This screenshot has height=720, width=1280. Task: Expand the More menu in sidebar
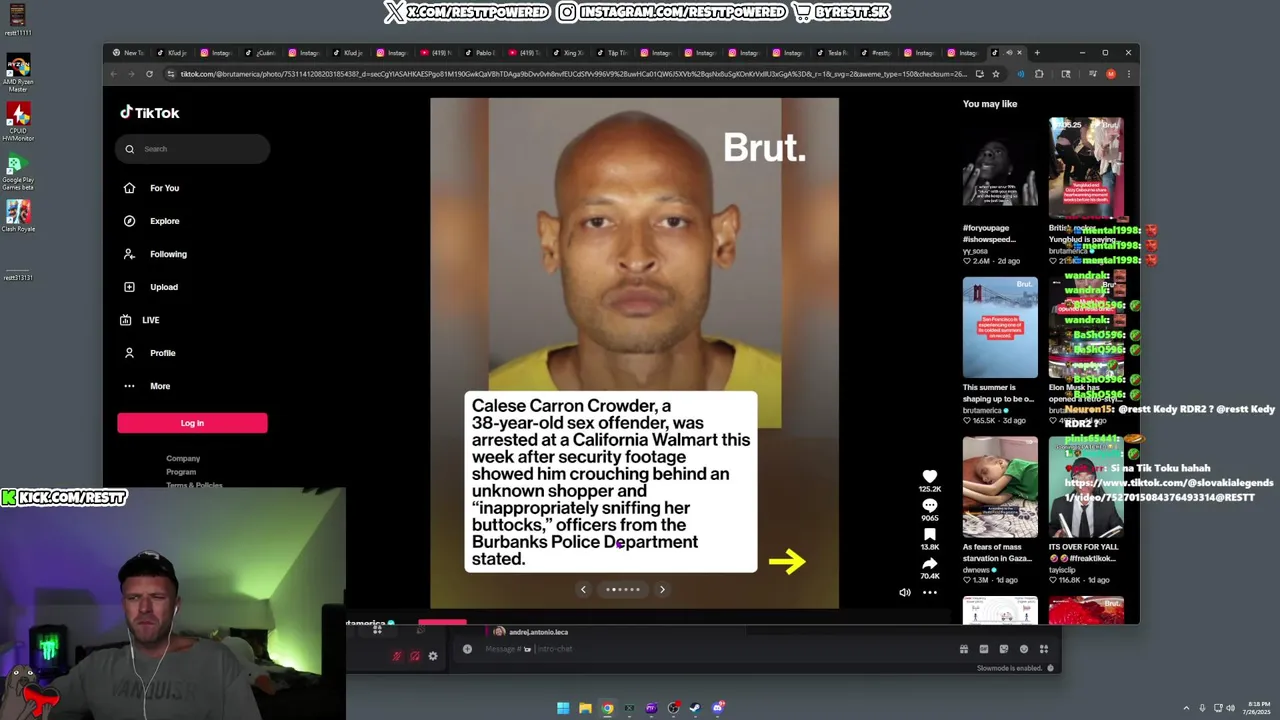click(x=146, y=386)
